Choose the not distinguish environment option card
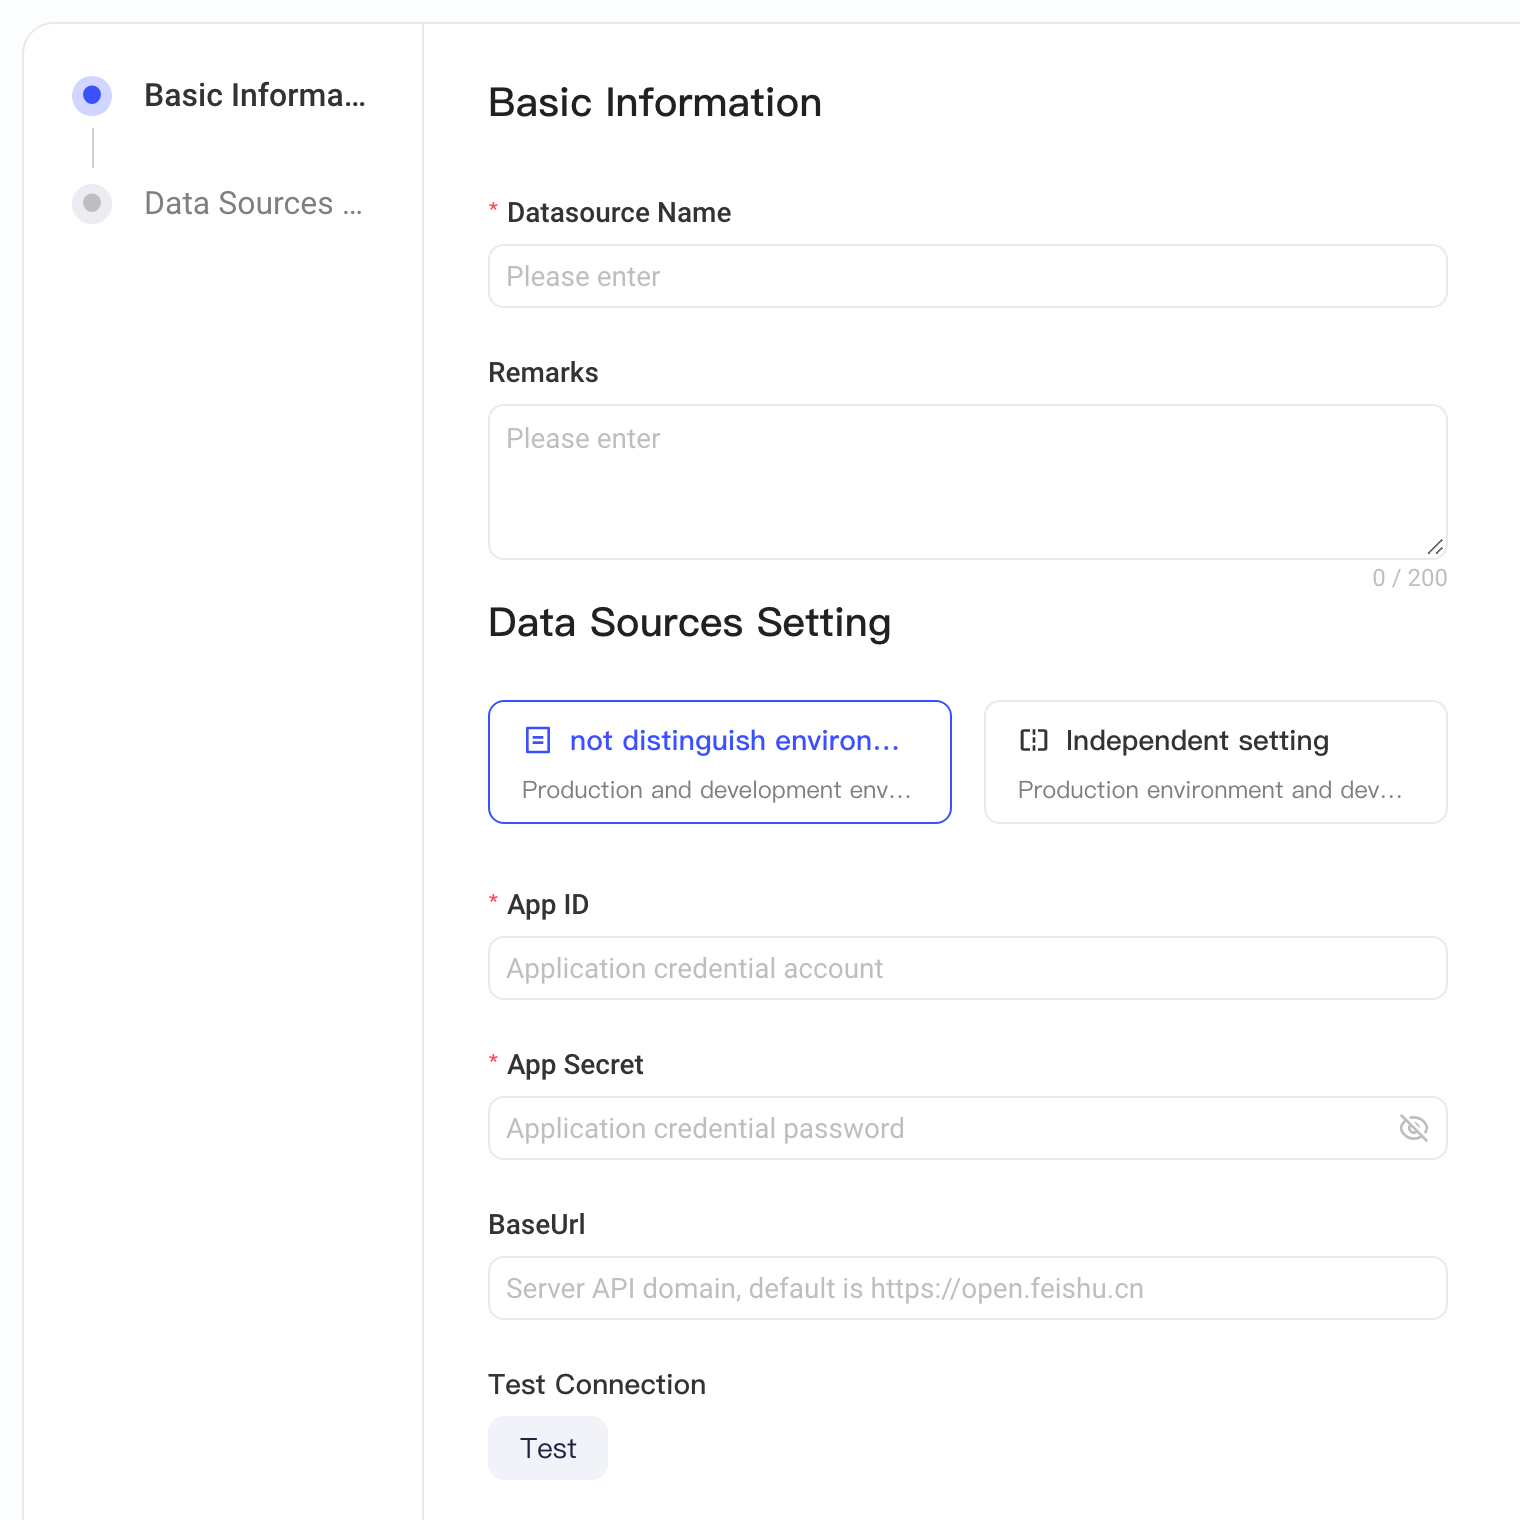Image resolution: width=1520 pixels, height=1520 pixels. point(720,762)
